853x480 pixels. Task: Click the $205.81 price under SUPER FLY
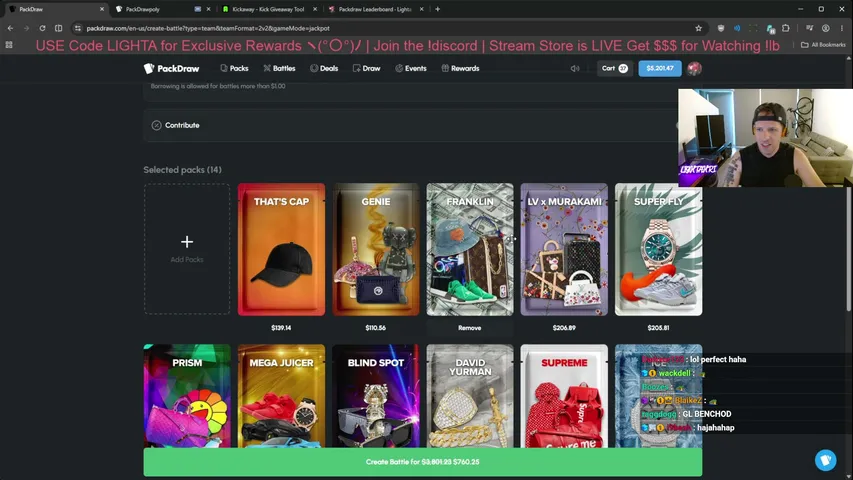click(x=658, y=328)
